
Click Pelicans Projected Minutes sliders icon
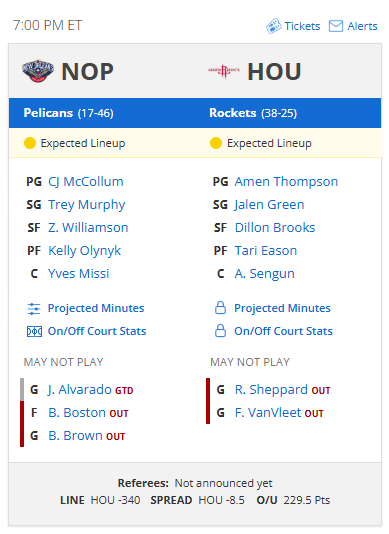[34, 309]
